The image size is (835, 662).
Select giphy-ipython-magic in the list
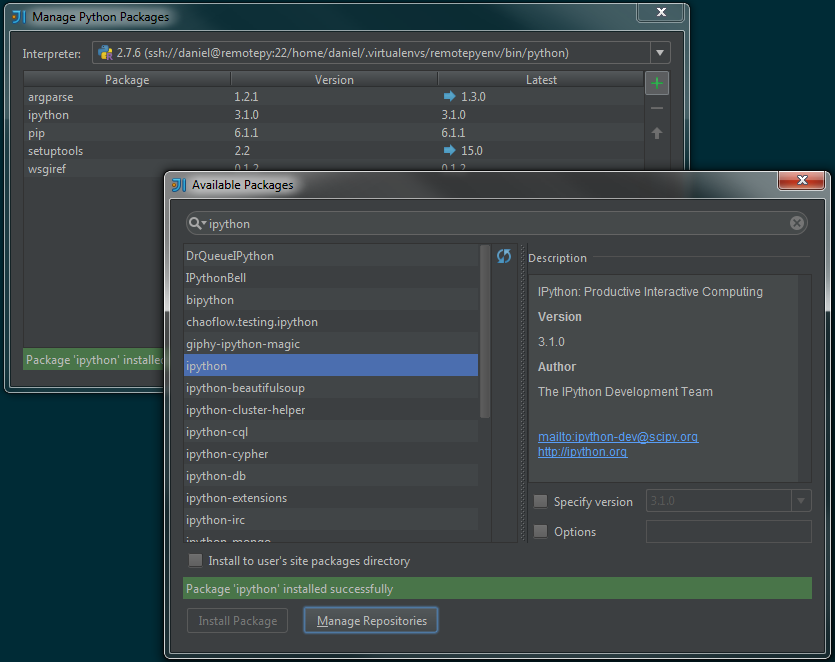tap(331, 344)
